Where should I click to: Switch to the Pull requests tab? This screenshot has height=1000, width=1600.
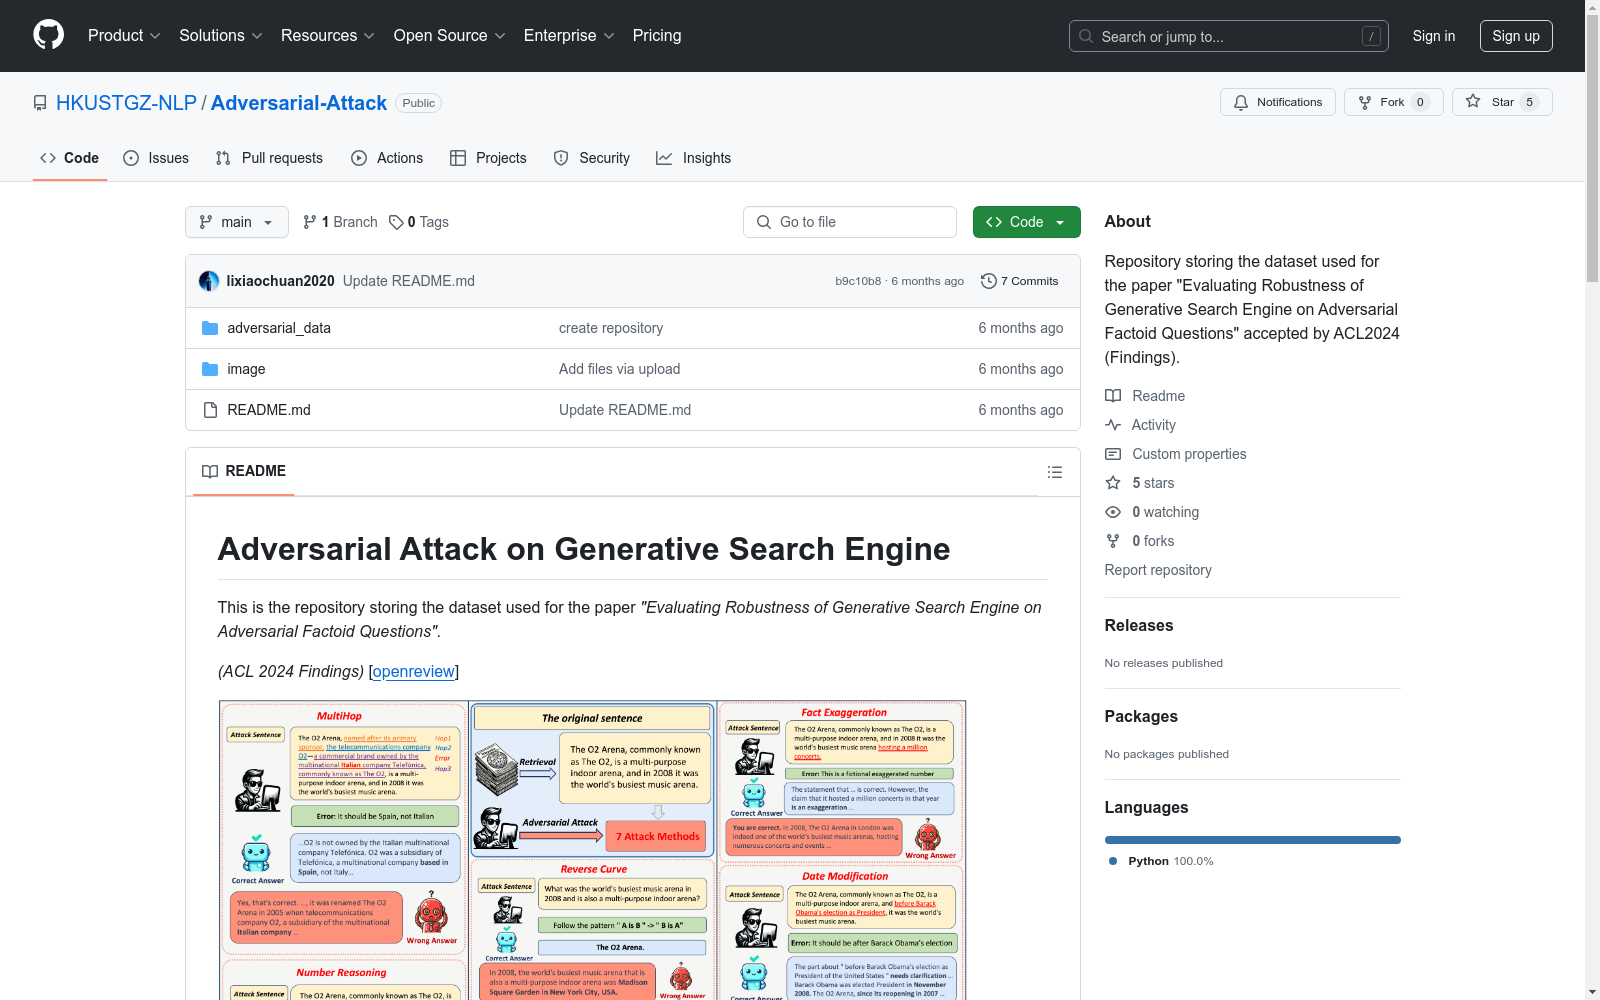click(269, 158)
